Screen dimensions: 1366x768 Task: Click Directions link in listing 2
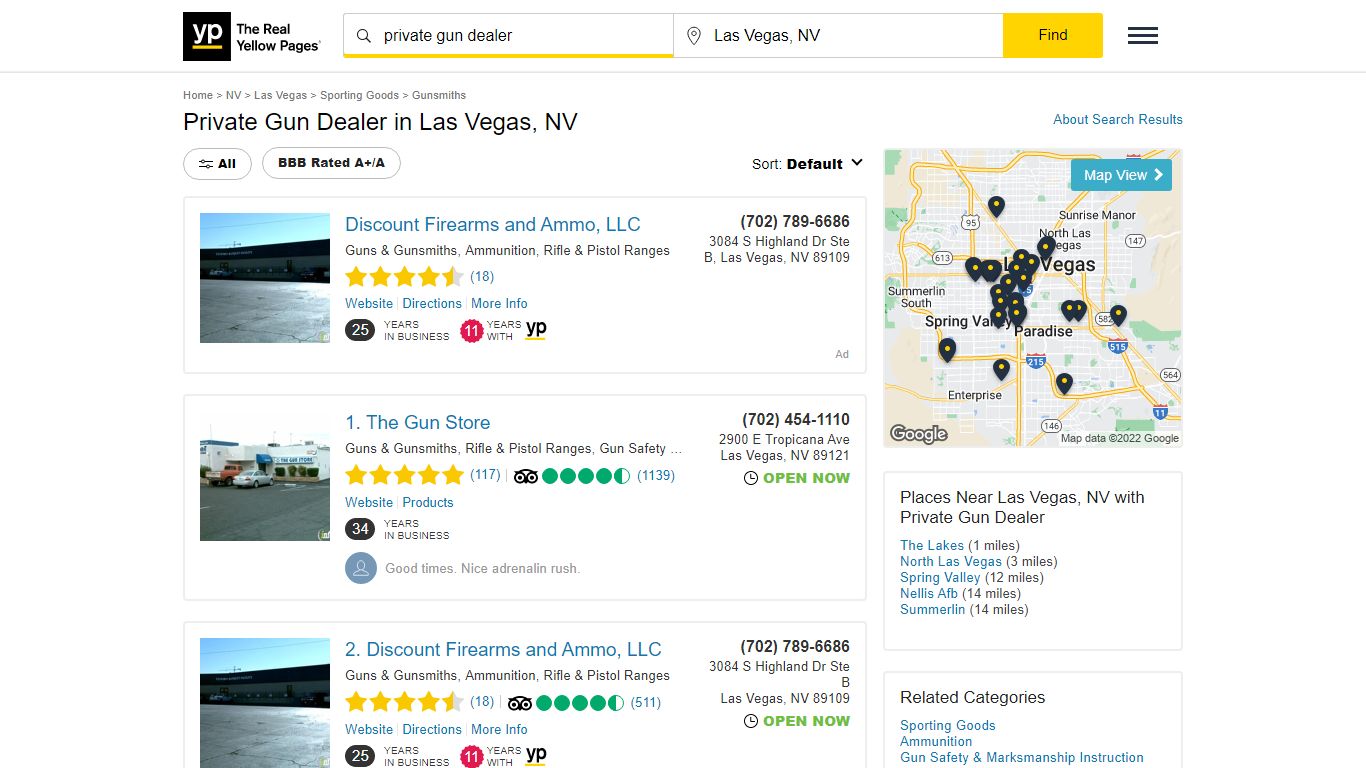point(432,729)
